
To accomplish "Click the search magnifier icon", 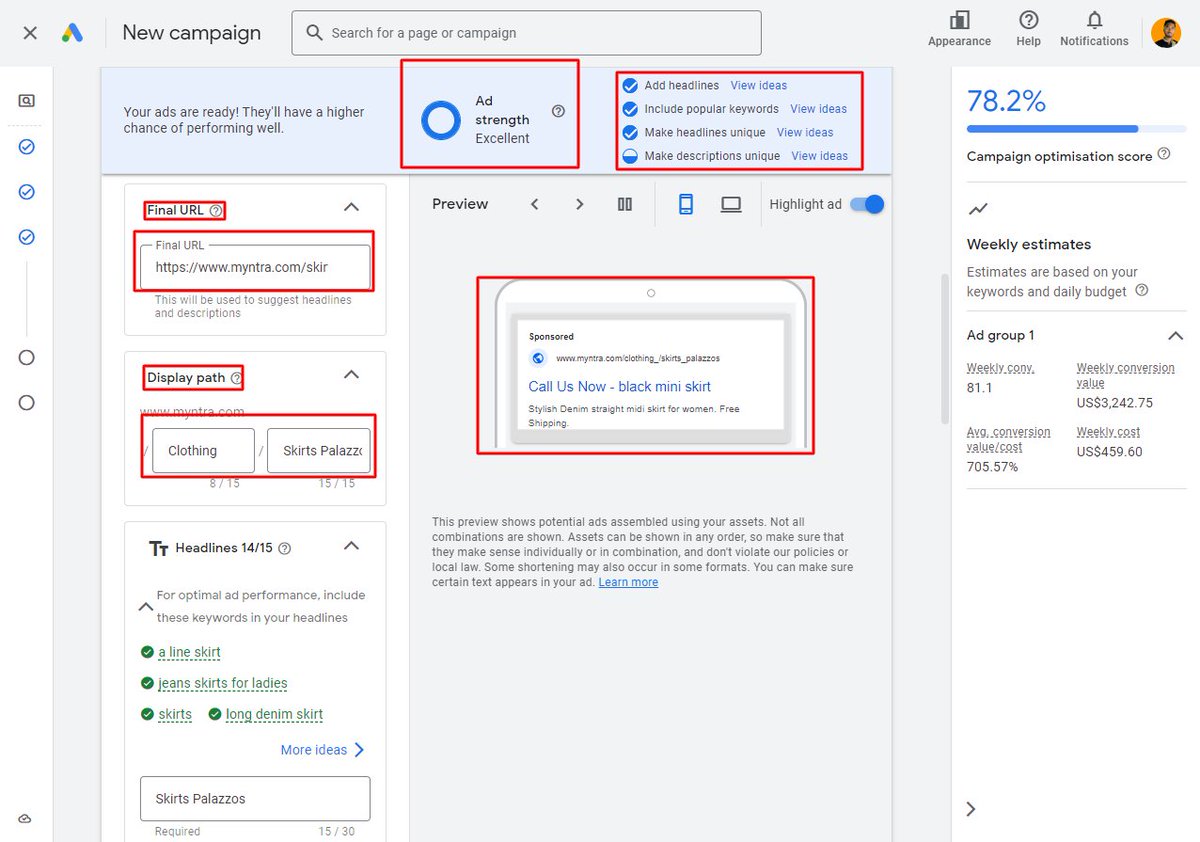I will (x=314, y=33).
